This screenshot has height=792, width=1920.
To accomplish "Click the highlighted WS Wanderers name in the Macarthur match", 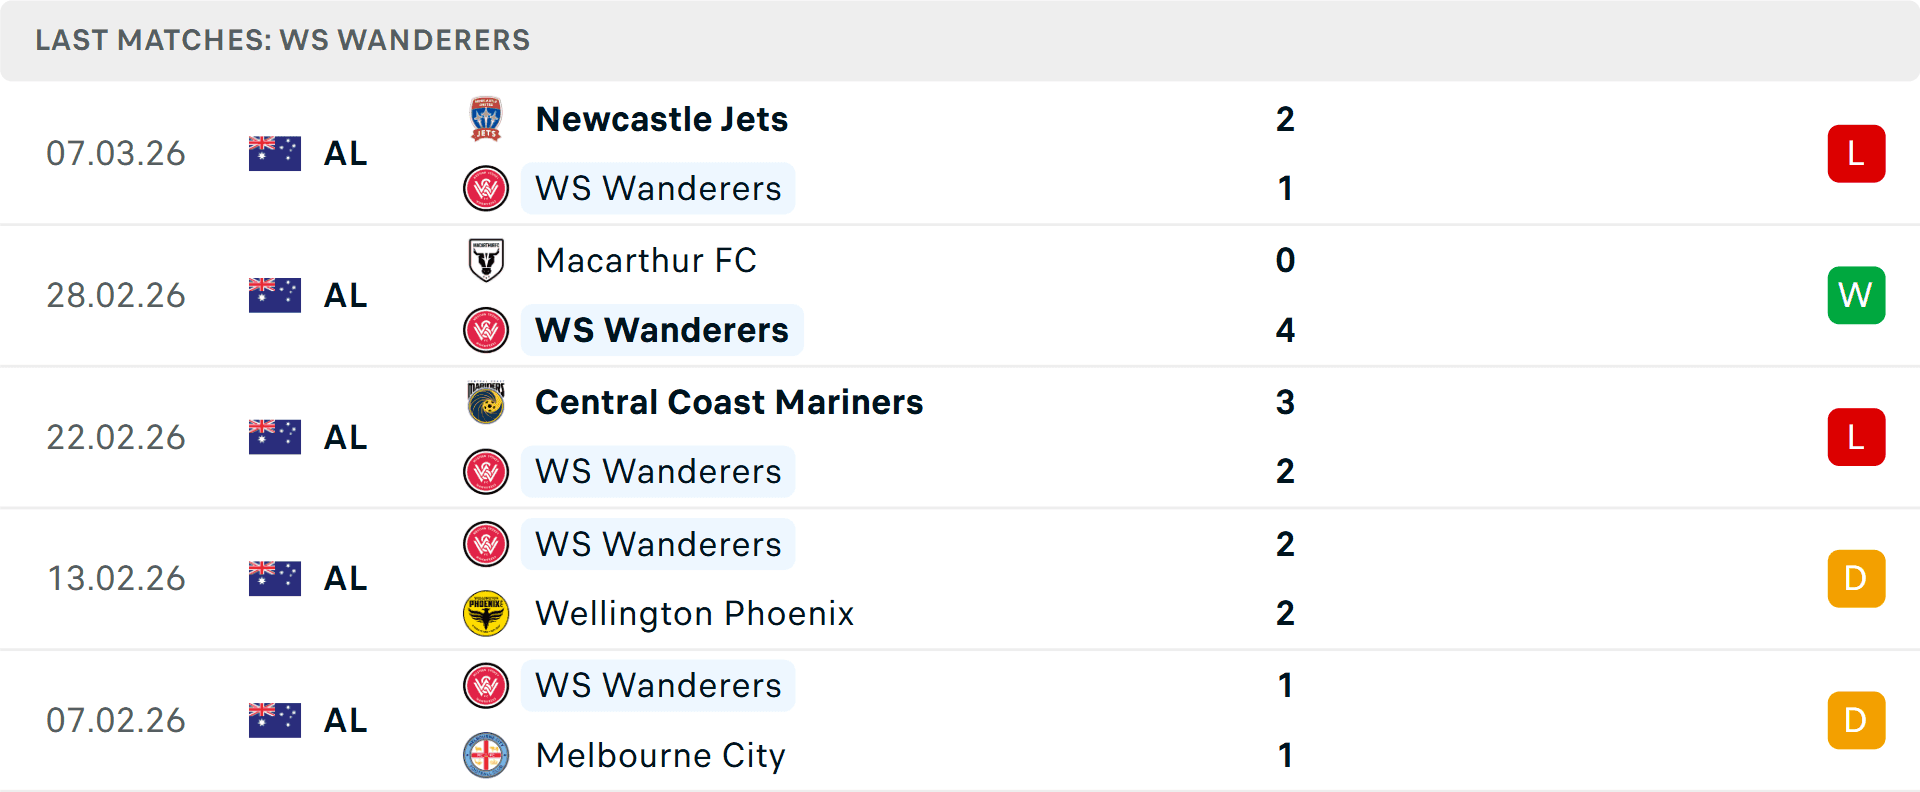I will point(661,329).
